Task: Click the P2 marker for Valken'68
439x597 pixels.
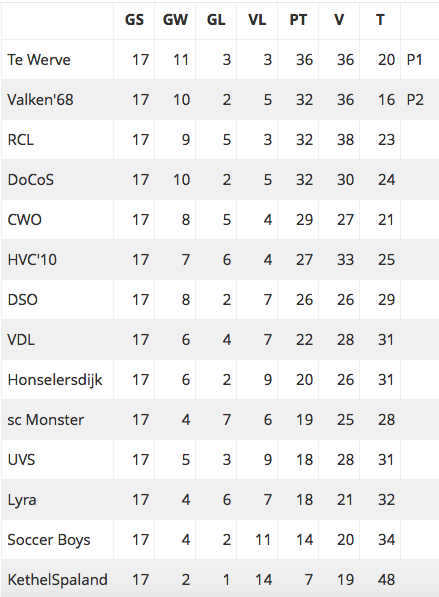Action: pyautogui.click(x=415, y=100)
